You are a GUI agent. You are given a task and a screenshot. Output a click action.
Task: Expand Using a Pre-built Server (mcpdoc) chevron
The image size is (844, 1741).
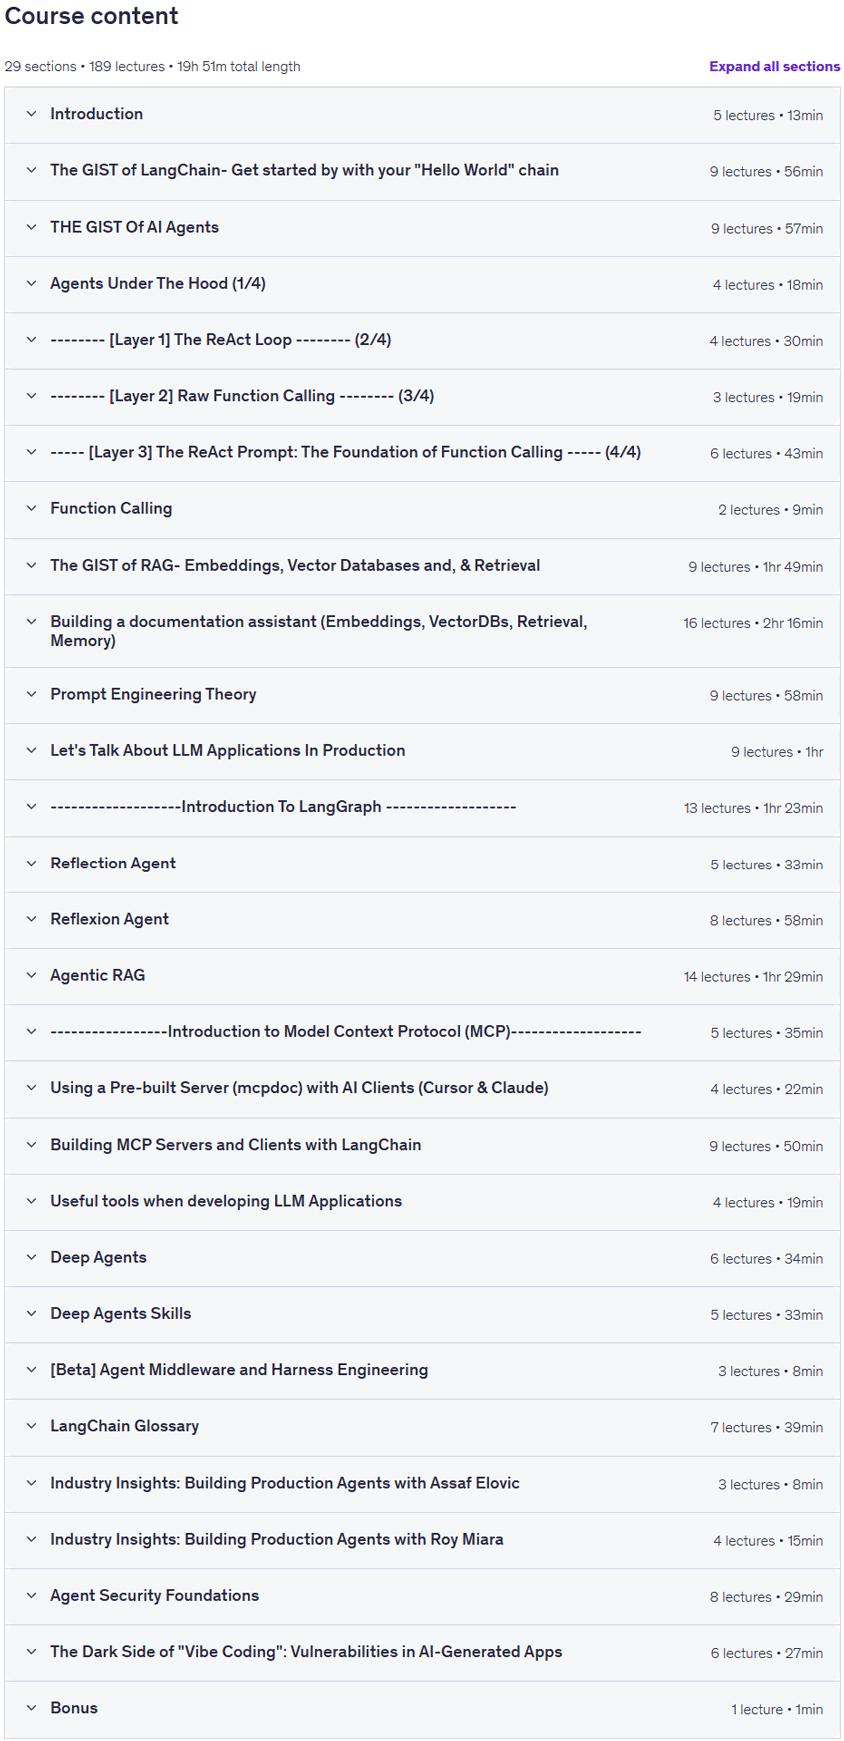point(31,1087)
